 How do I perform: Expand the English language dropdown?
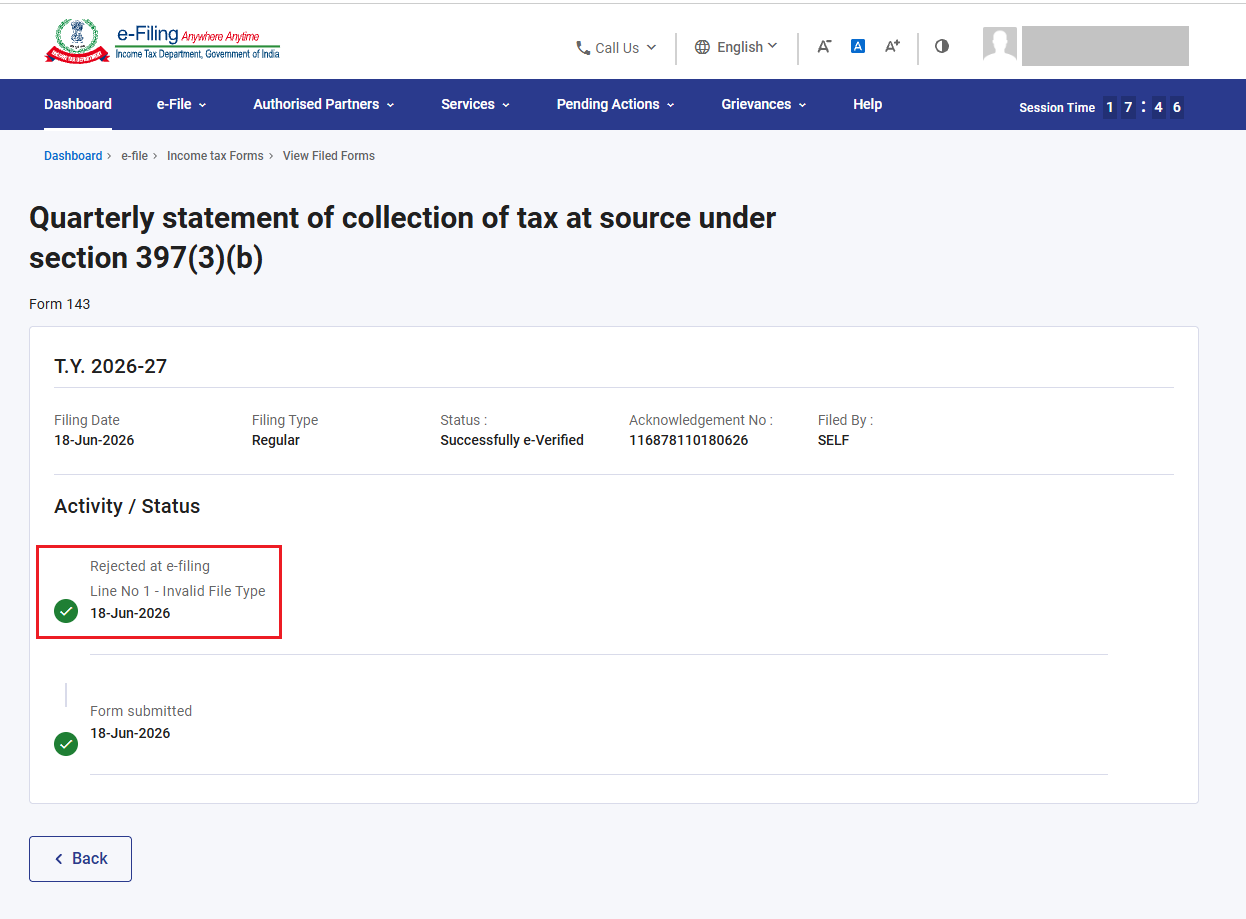737,47
